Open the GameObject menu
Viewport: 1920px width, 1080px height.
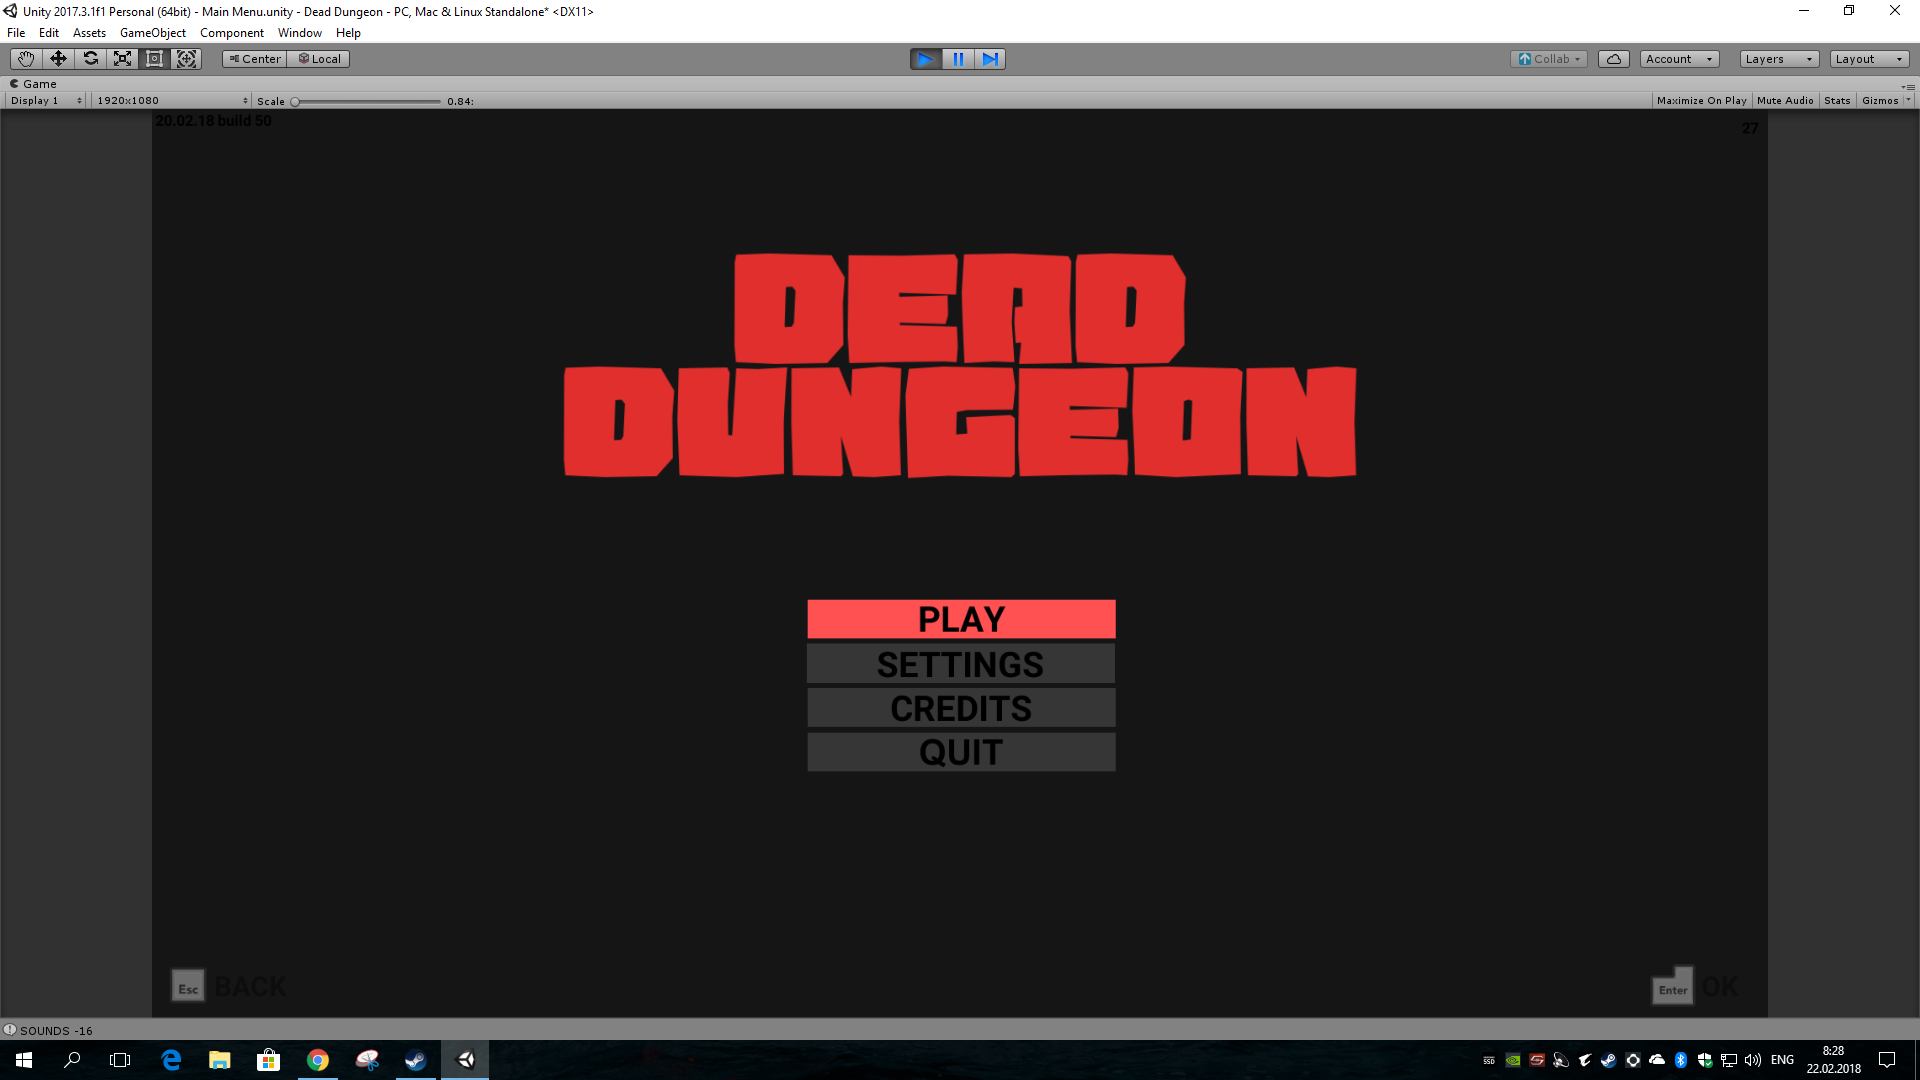pyautogui.click(x=153, y=33)
